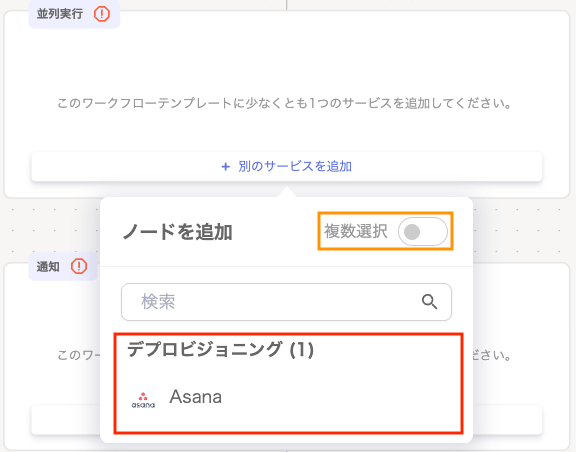The width and height of the screenshot is (576, 452).
Task: Click the このワークフローテンプレートに少なくとも1つのサービスを追加してください message
Action: click(x=284, y=103)
